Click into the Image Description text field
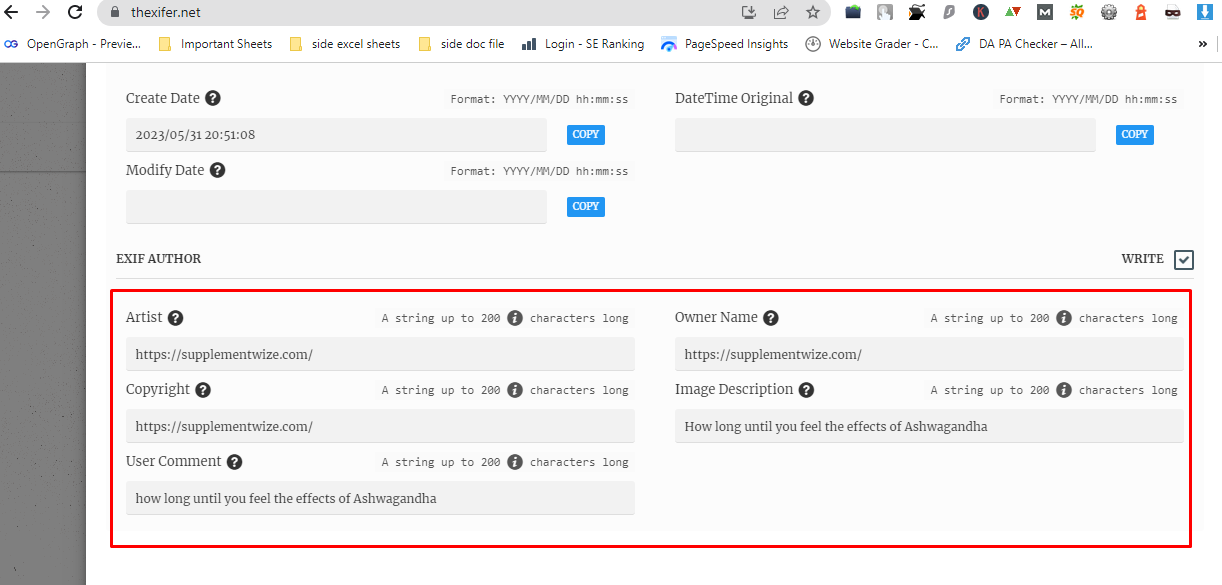1222x585 pixels. pyautogui.click(x=929, y=426)
